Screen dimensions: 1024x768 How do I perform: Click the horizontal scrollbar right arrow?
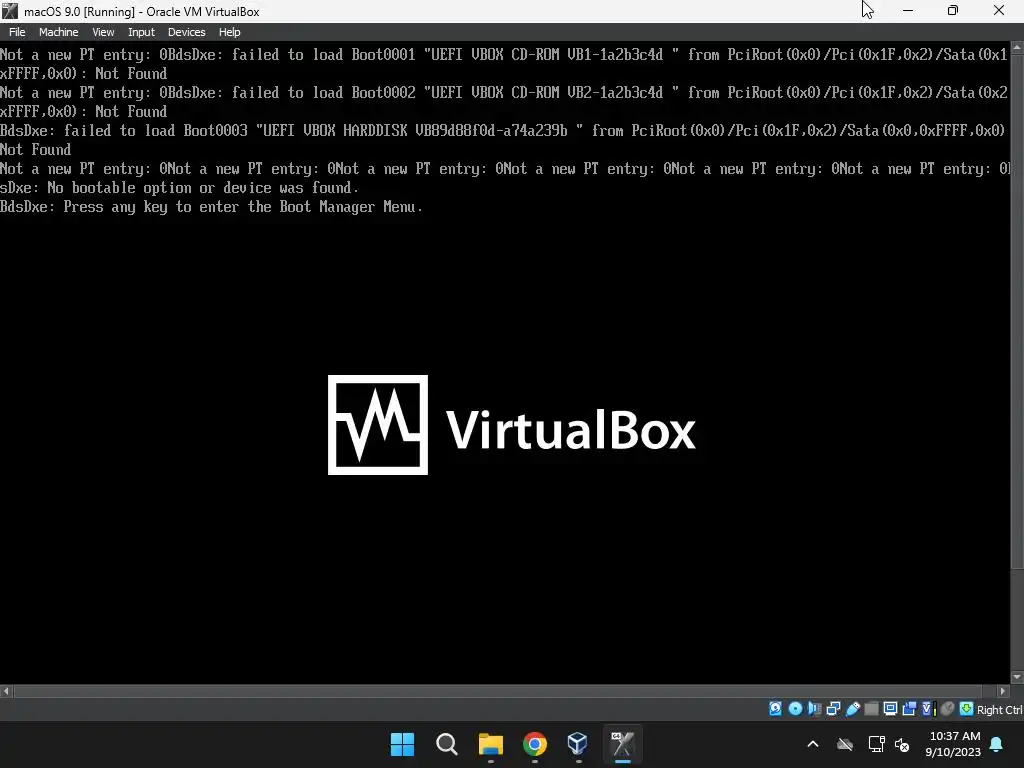1004,691
